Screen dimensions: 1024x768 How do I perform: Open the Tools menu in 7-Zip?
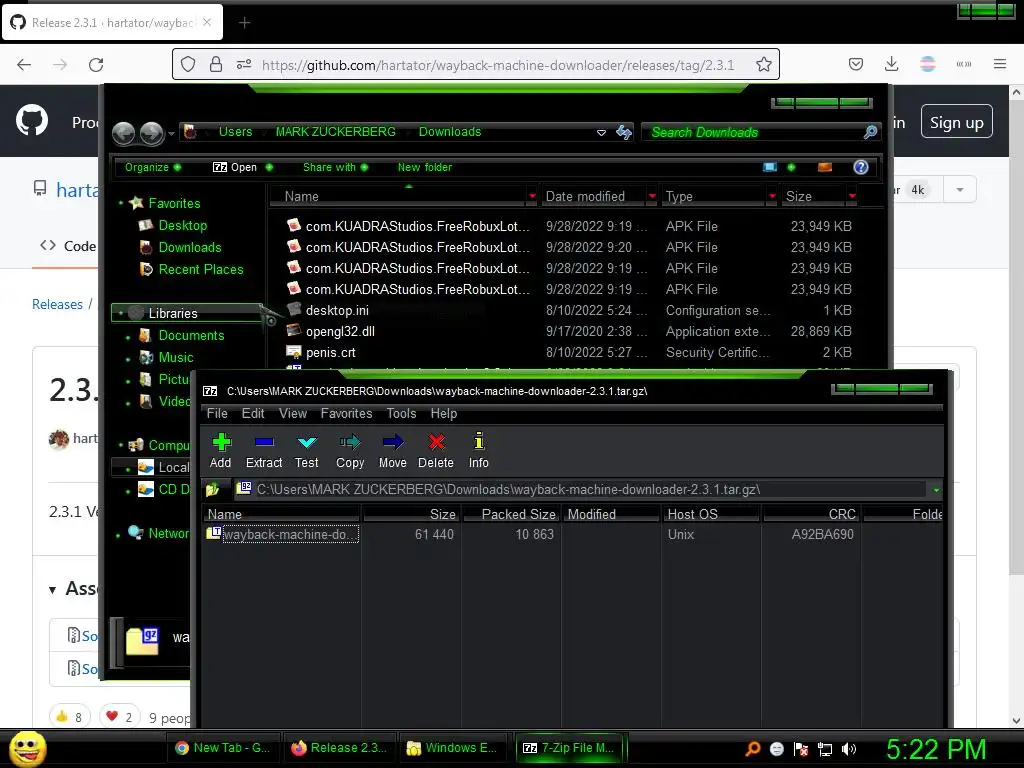coord(401,413)
